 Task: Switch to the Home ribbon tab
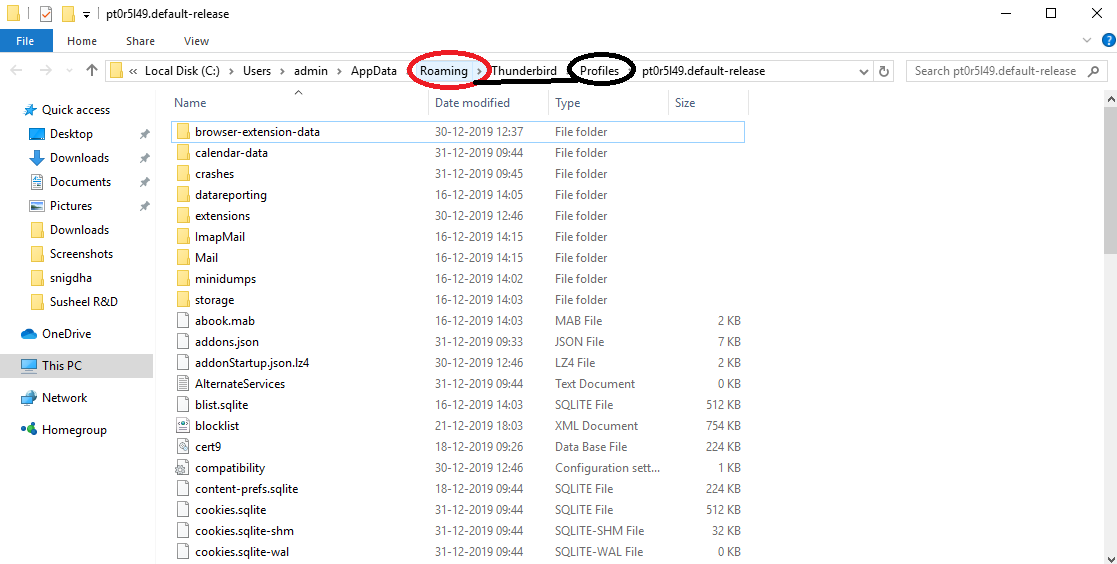(x=82, y=41)
